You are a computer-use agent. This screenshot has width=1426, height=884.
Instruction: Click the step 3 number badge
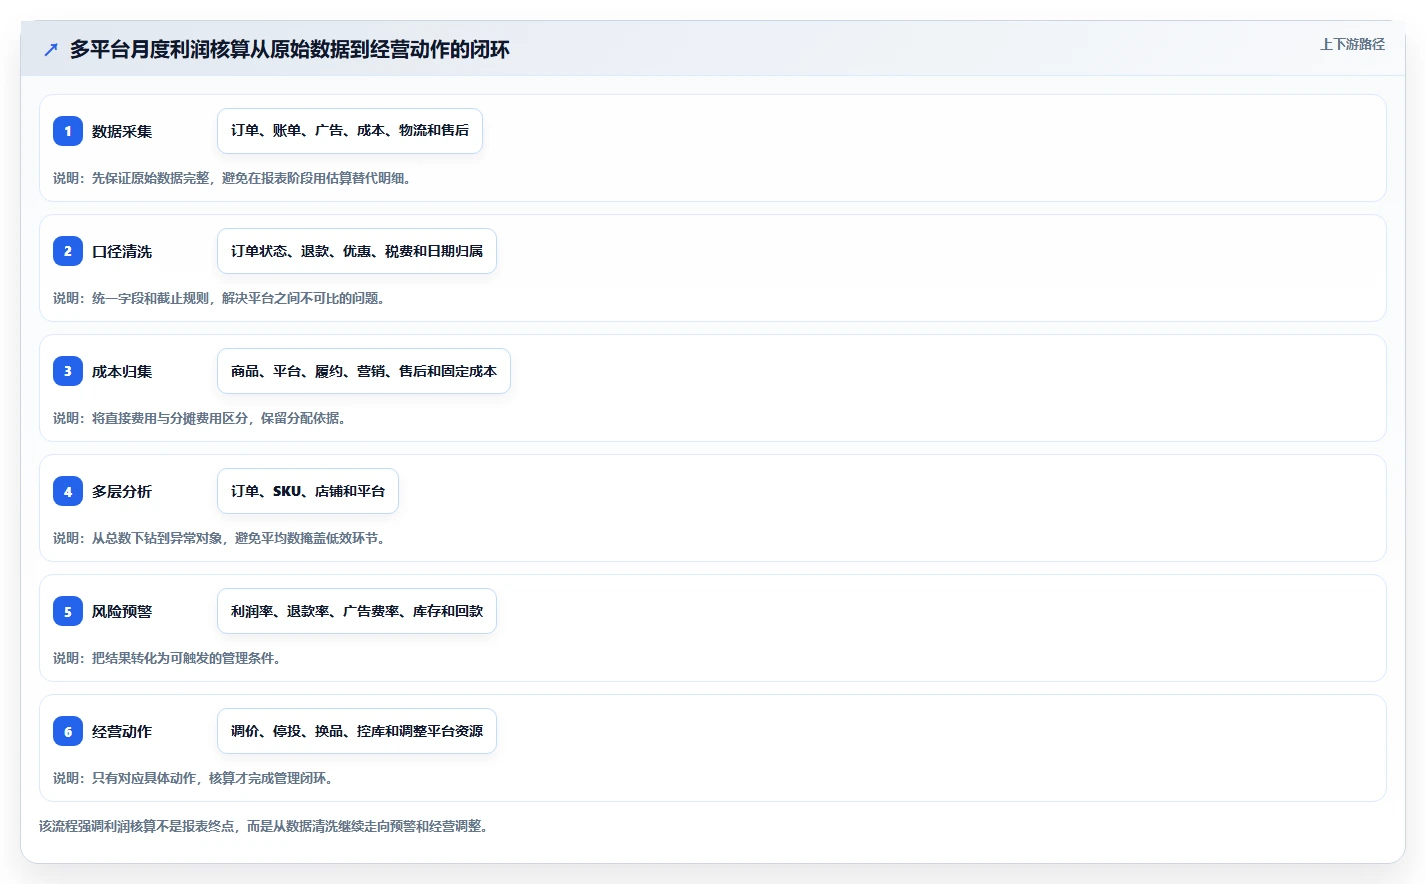point(68,371)
